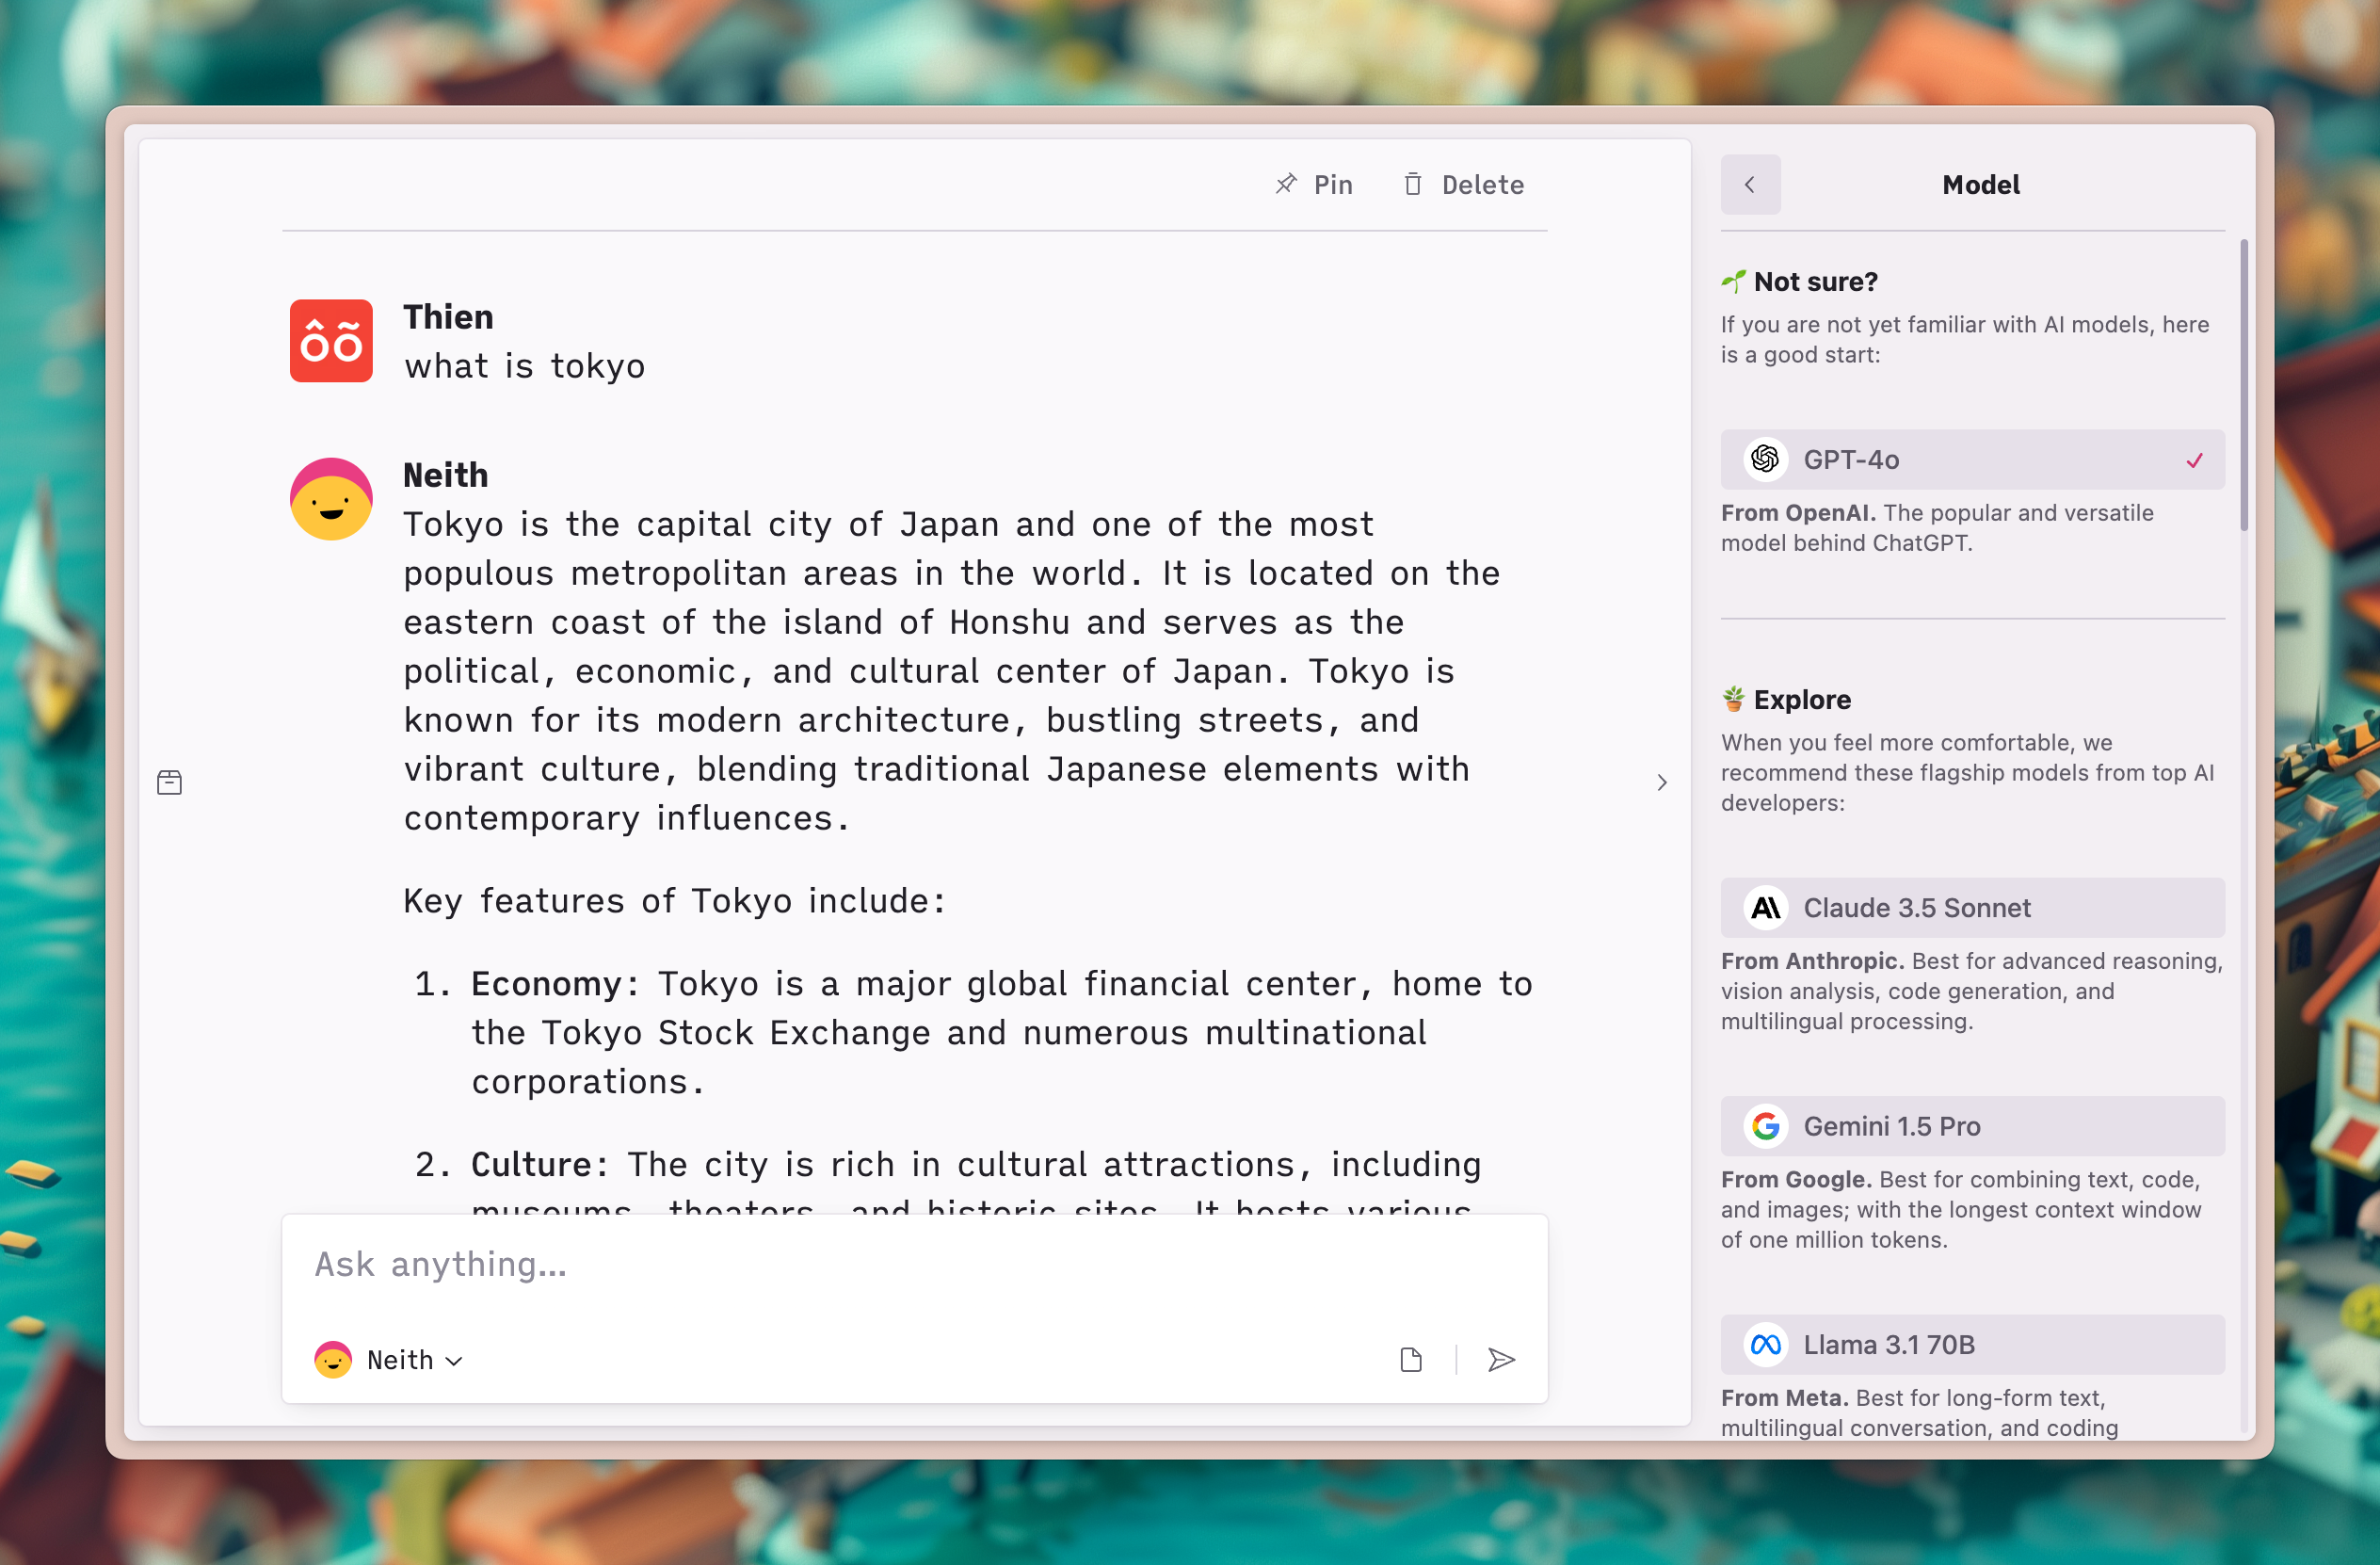Screen dimensions: 2380x1565
Task: Click the model panel scrollbar
Action: [2244, 384]
